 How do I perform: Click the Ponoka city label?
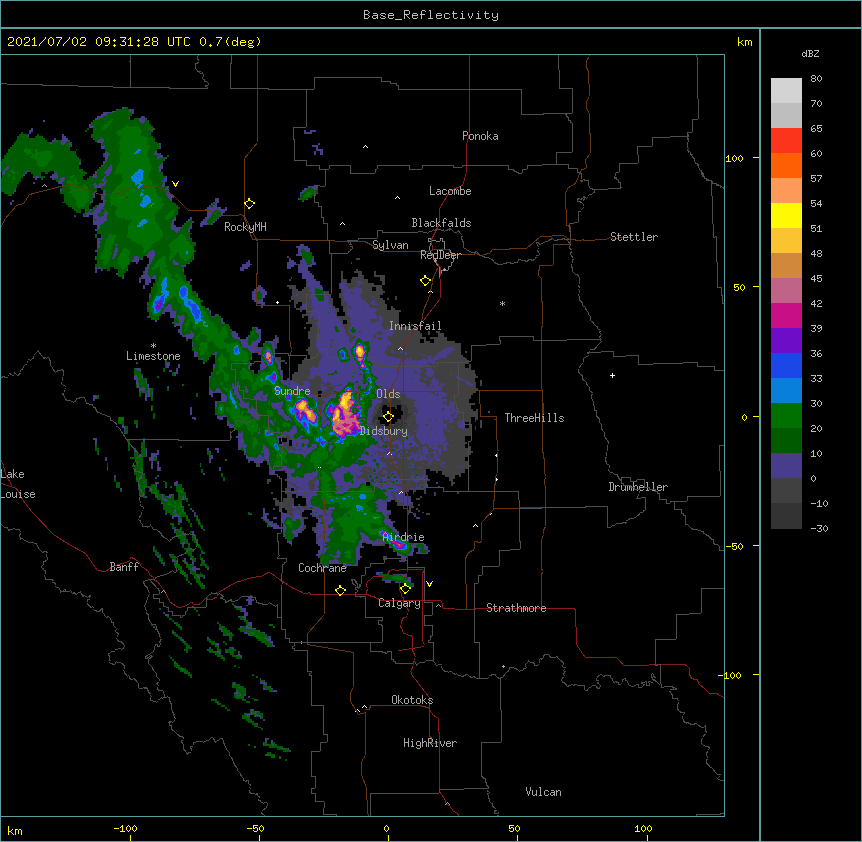[480, 136]
